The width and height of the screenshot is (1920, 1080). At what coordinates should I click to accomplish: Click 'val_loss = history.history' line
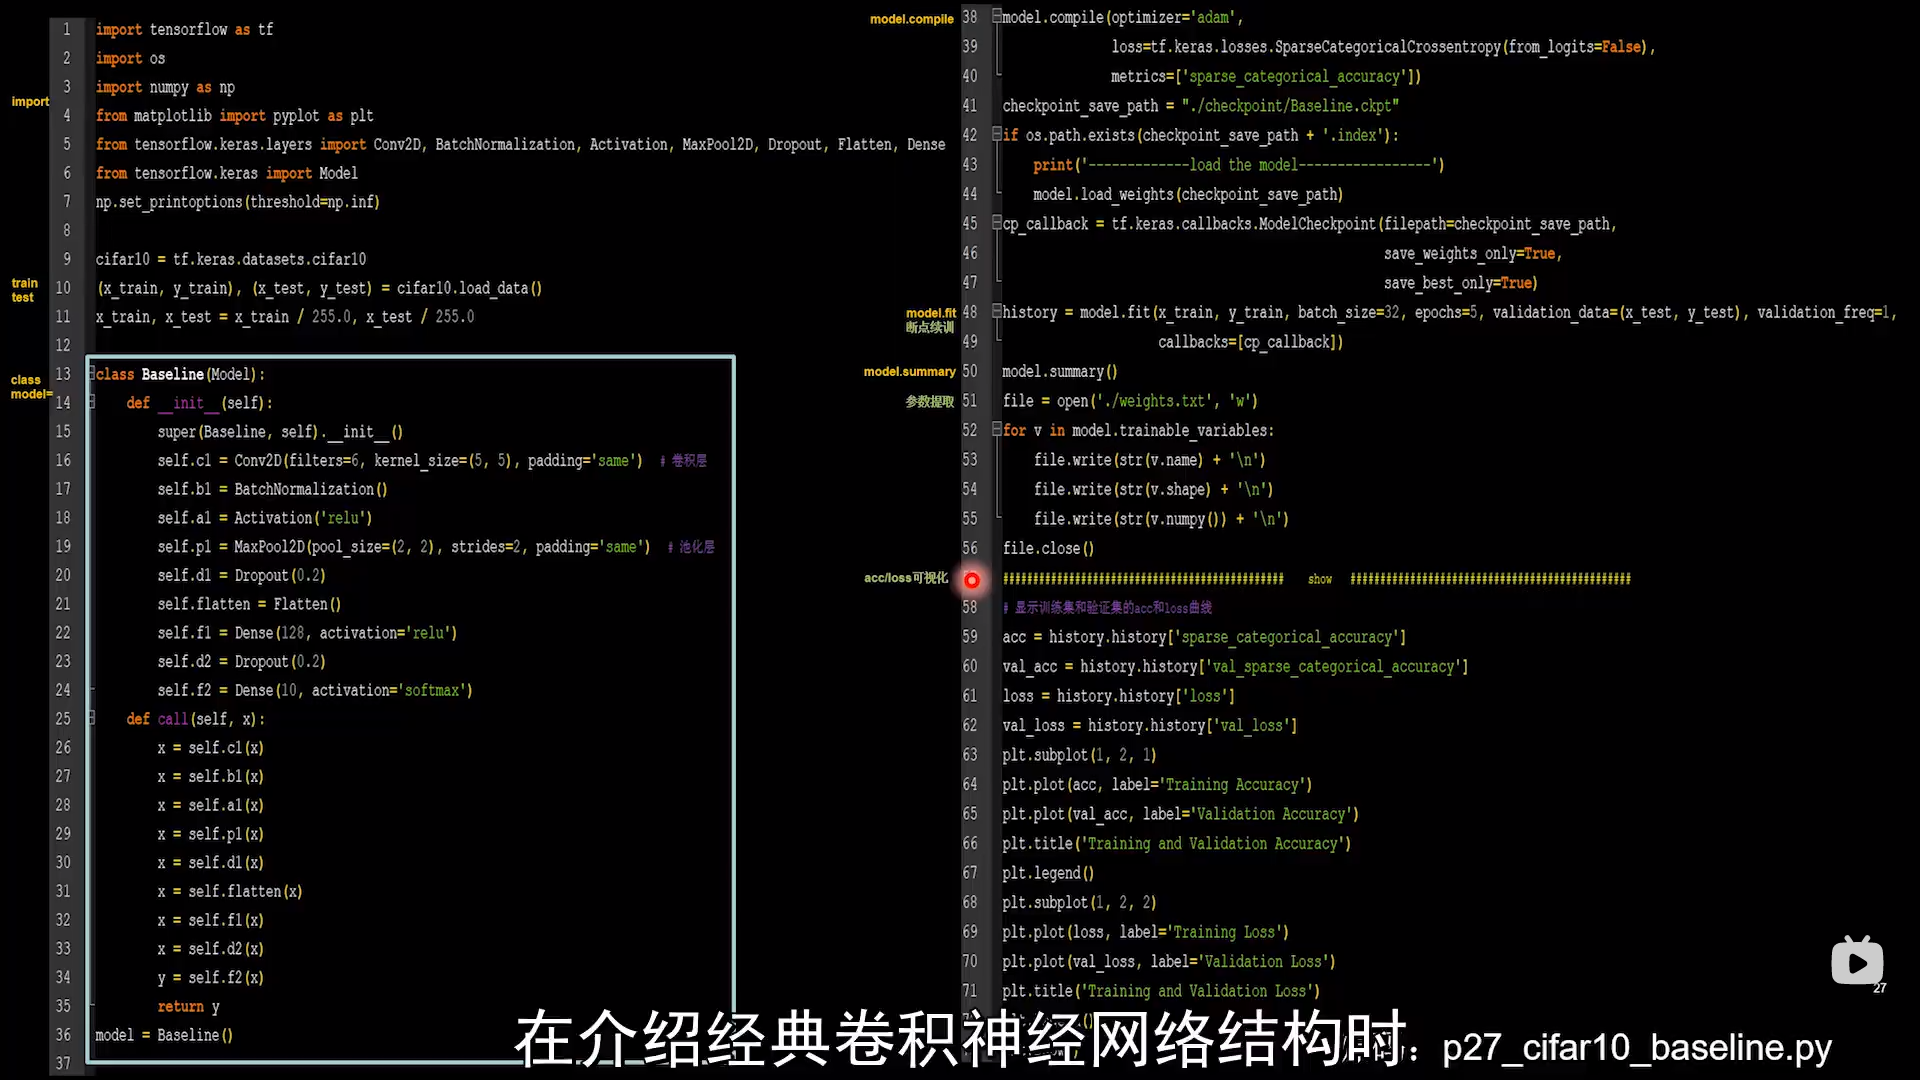tap(1150, 725)
